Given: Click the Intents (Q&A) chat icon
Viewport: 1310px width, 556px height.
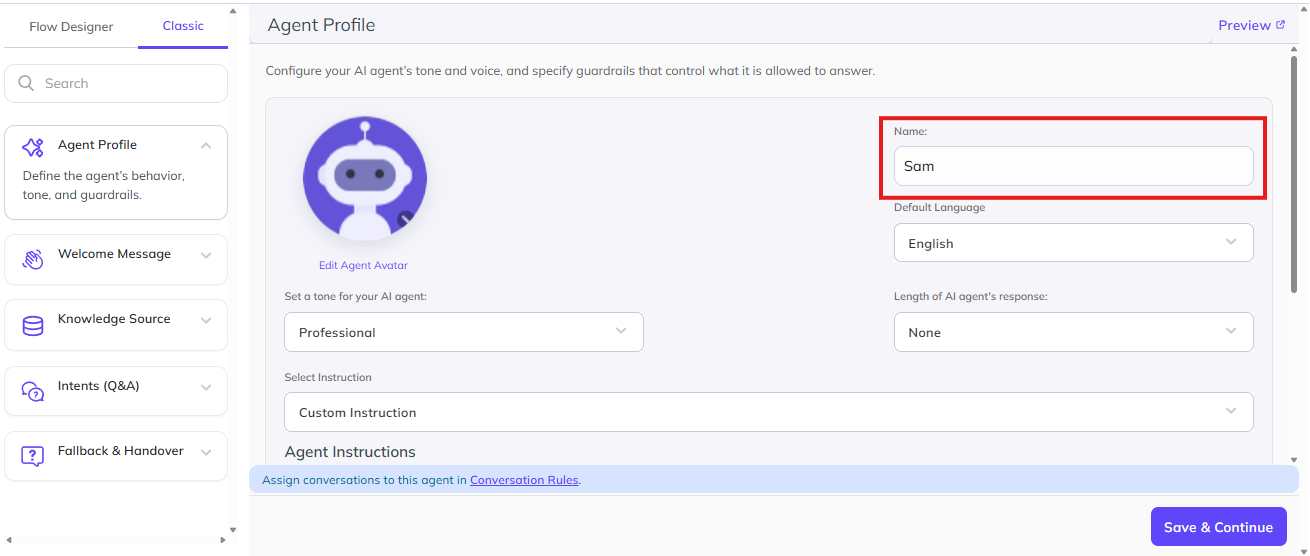Looking at the screenshot, I should pos(33,391).
